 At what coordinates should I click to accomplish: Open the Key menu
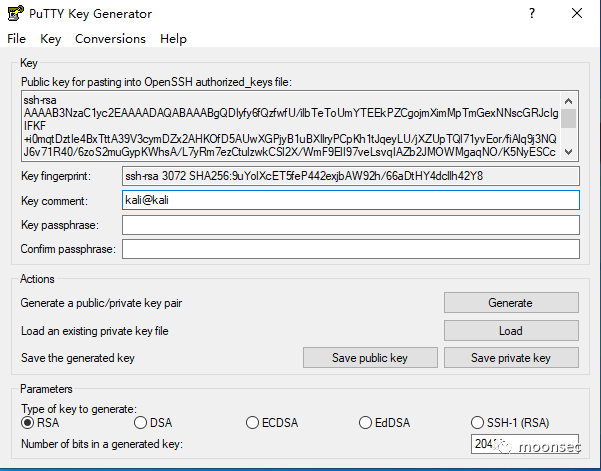tap(51, 39)
